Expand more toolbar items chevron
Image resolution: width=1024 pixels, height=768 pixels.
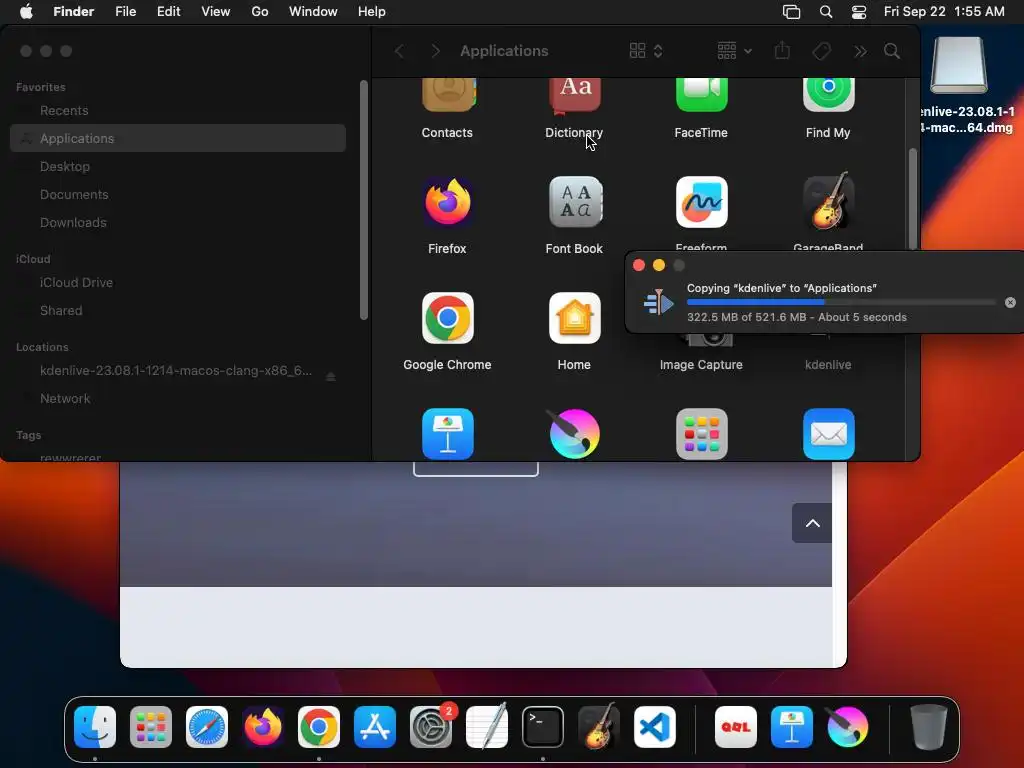[x=860, y=51]
